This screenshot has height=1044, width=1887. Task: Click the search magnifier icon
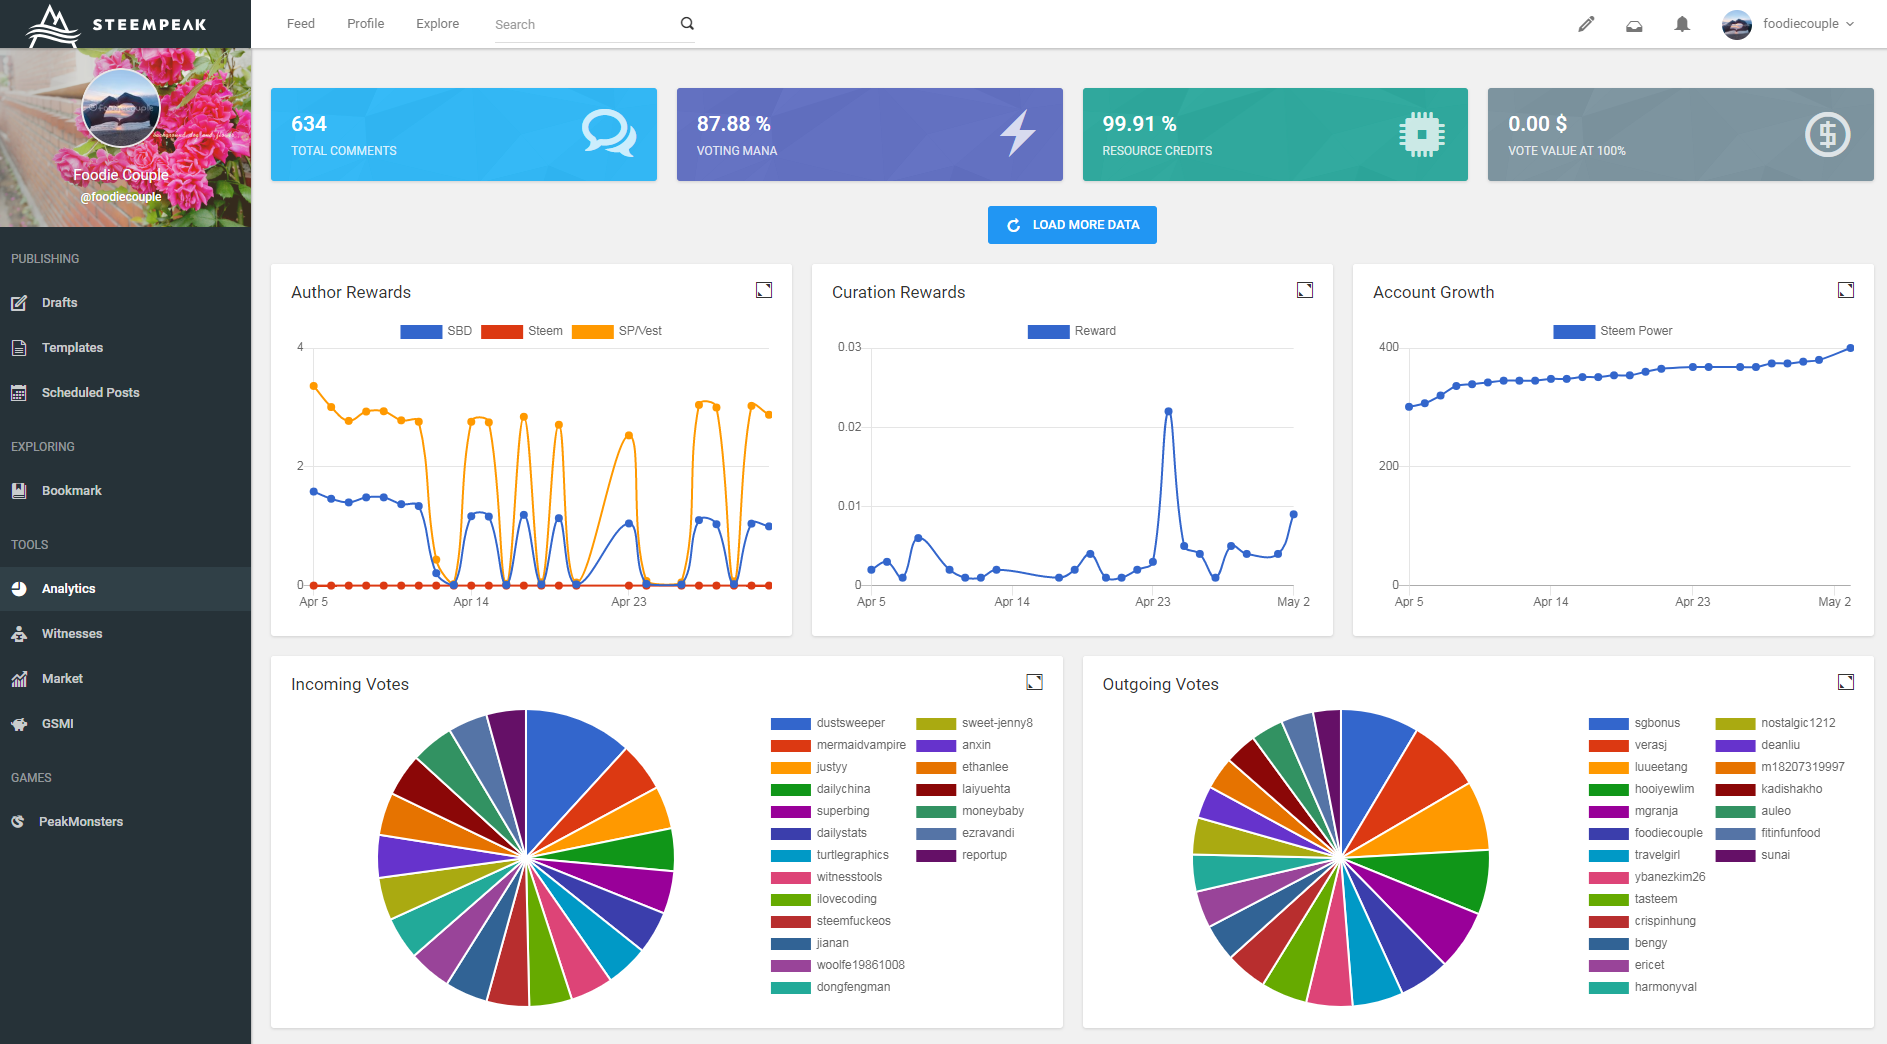coord(687,24)
